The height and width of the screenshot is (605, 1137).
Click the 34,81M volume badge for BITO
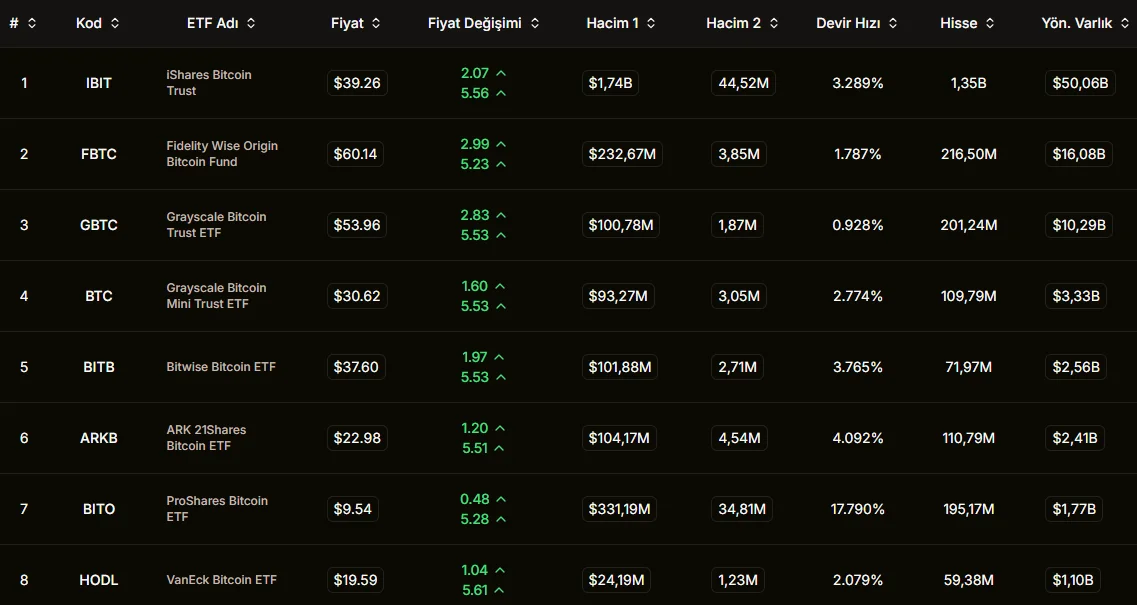(743, 509)
